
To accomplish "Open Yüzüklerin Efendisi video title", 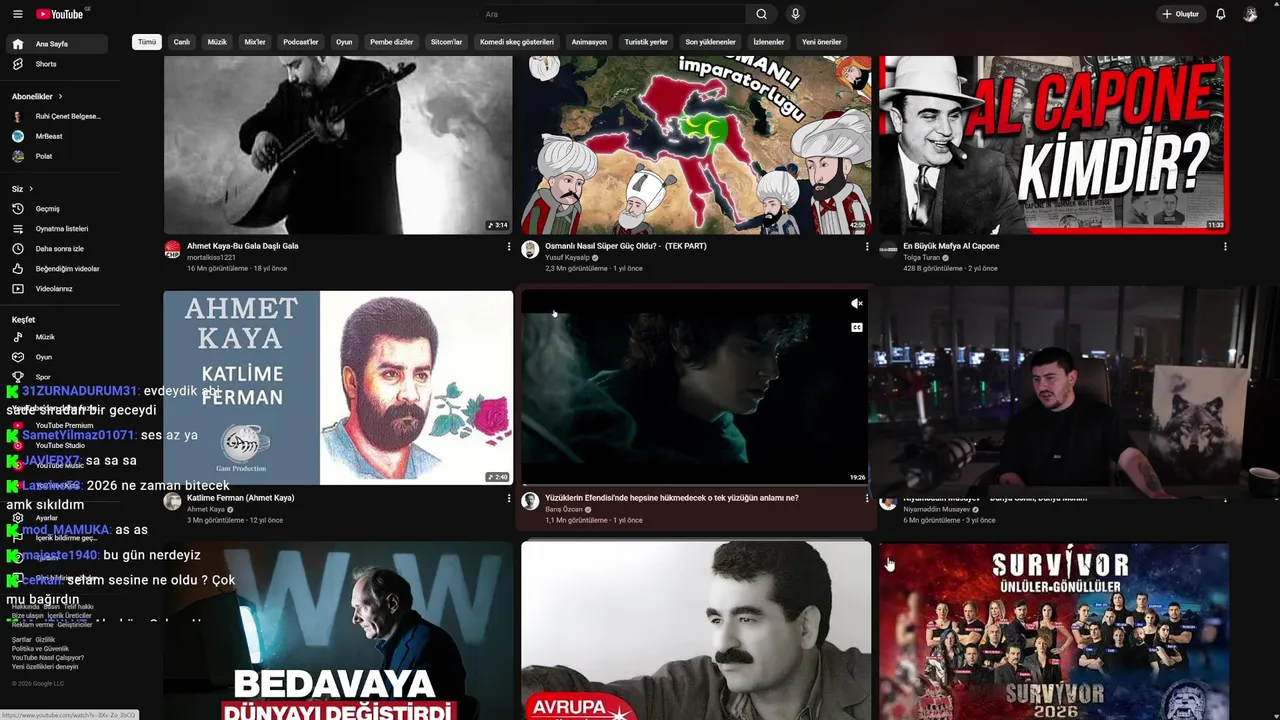I will [672, 498].
